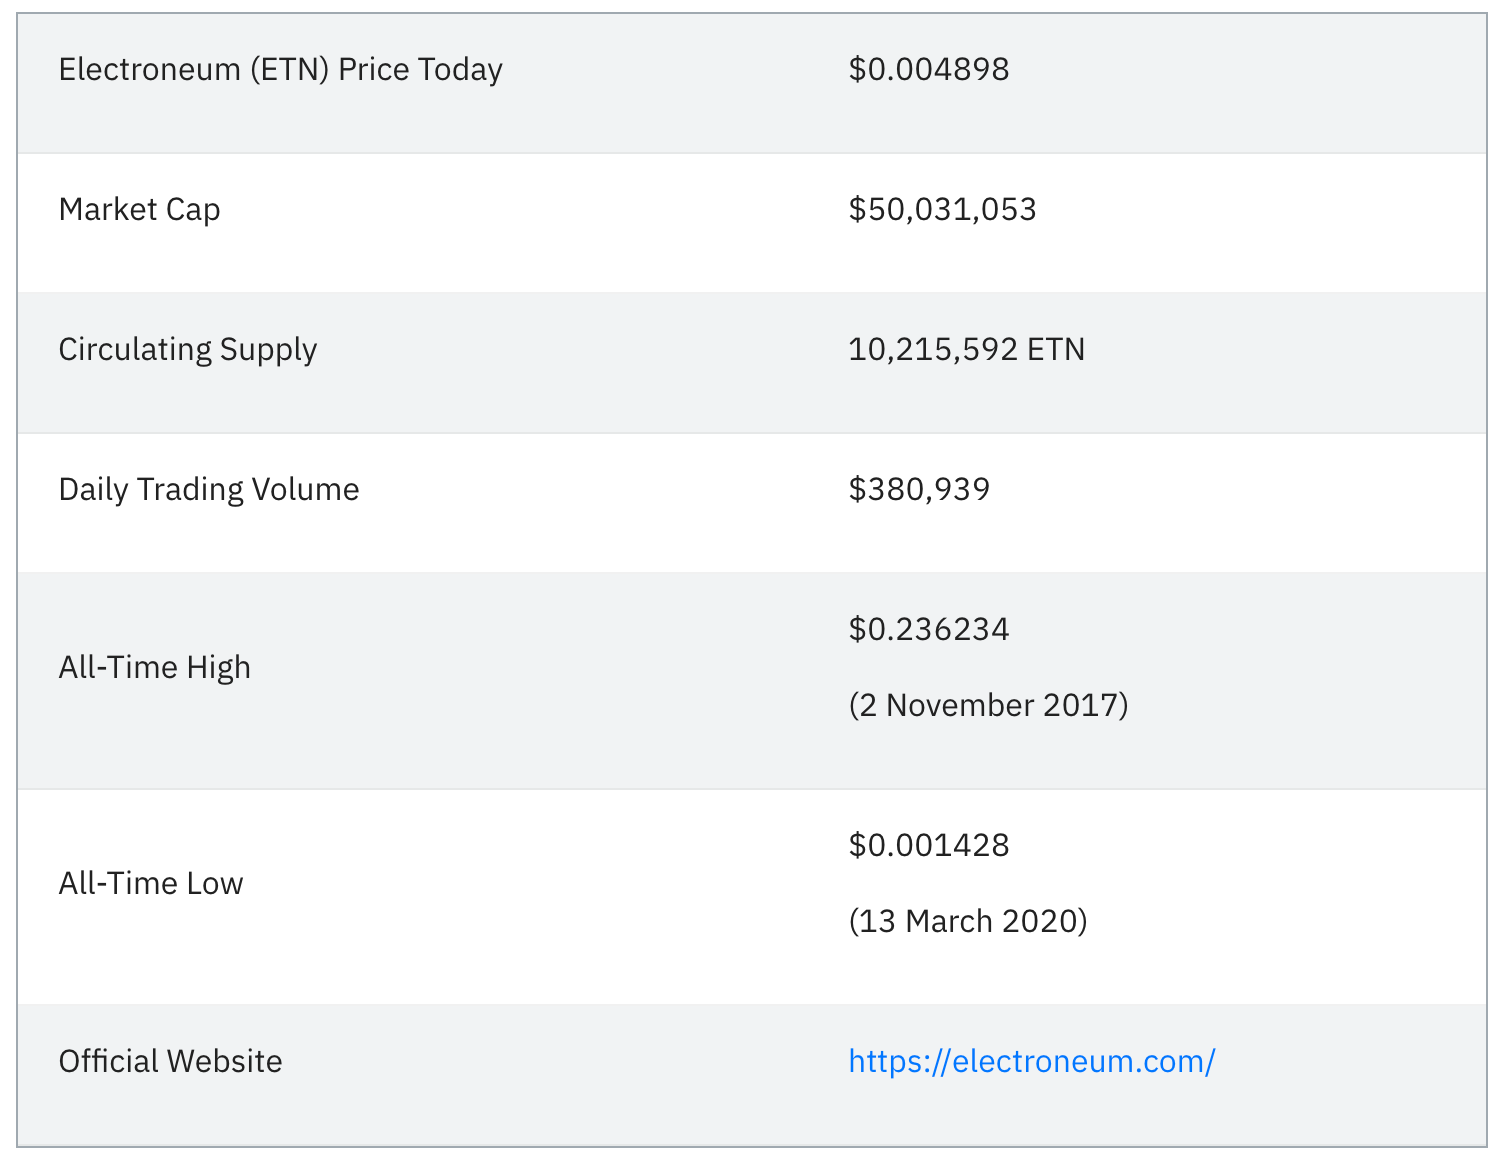Screen dimensions: 1502x1156
Task: Click the price value $0.004898
Action: (929, 69)
